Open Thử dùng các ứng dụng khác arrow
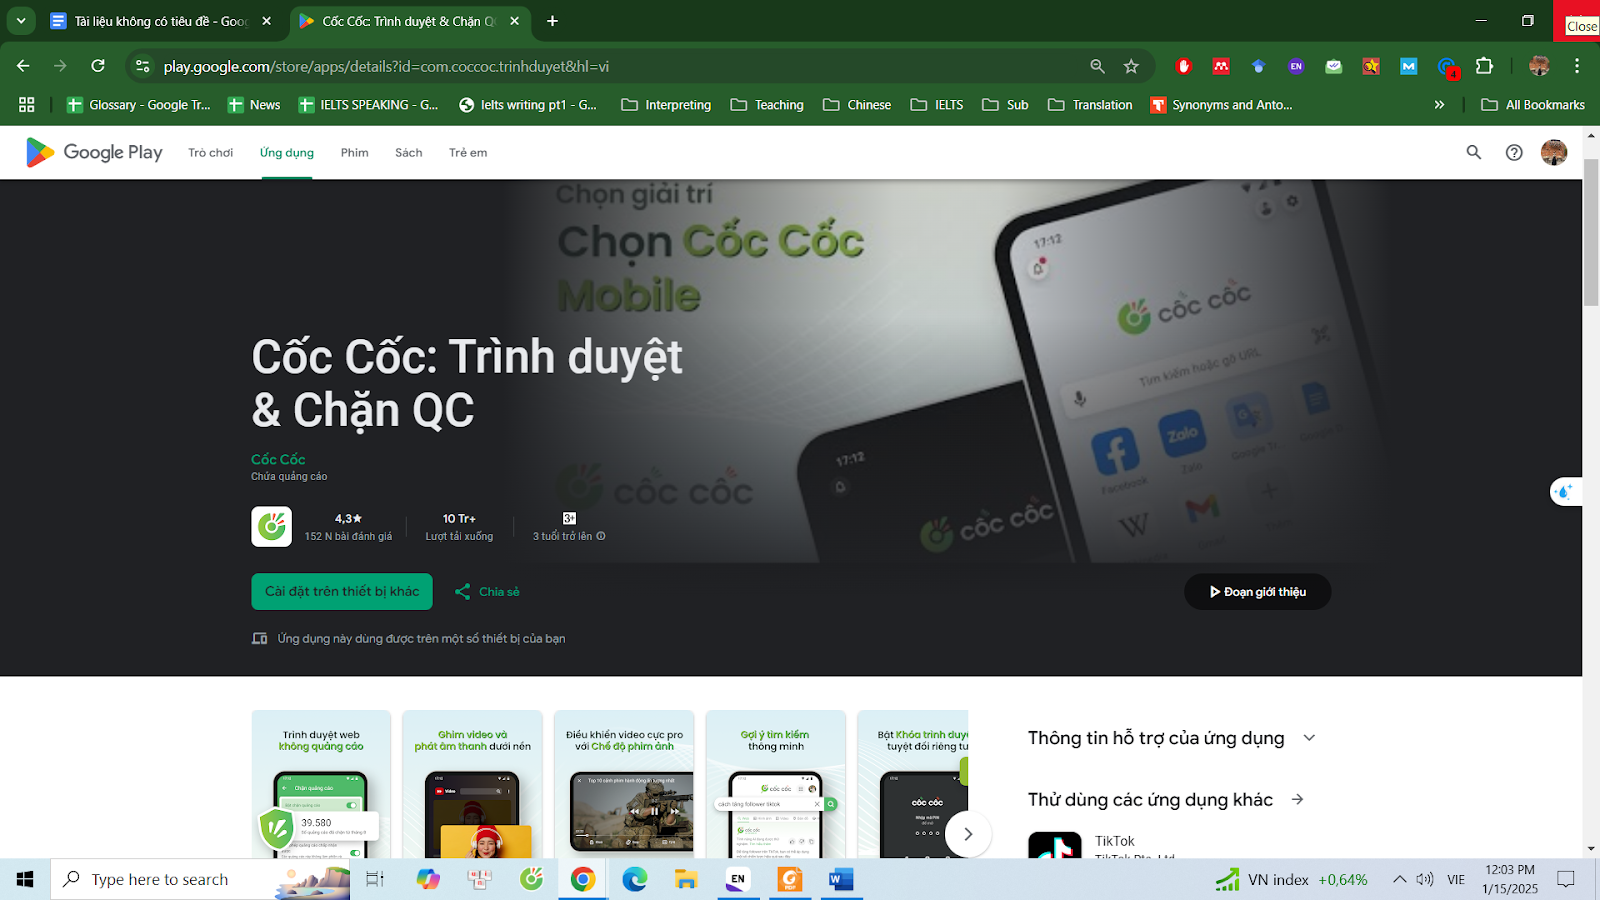The height and width of the screenshot is (900, 1600). pos(1297,799)
